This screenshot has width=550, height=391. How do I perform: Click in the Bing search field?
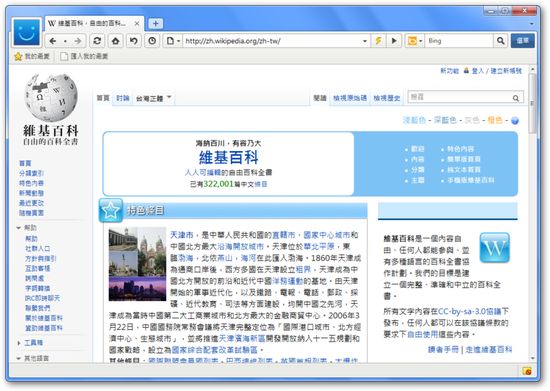pyautogui.click(x=459, y=41)
